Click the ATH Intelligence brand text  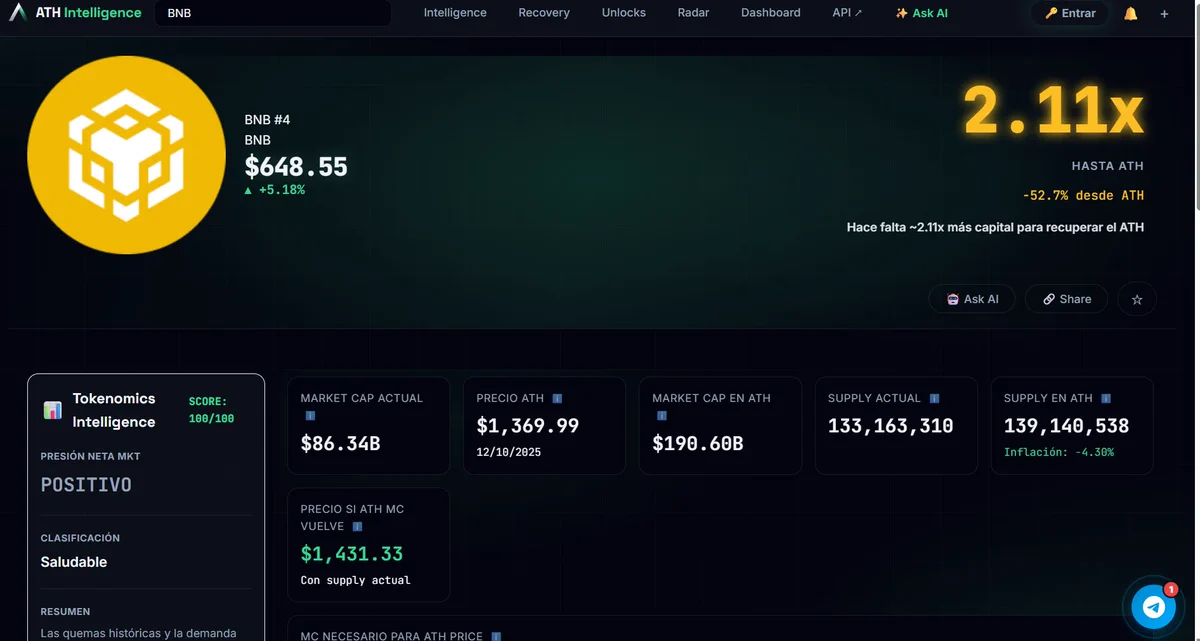88,13
